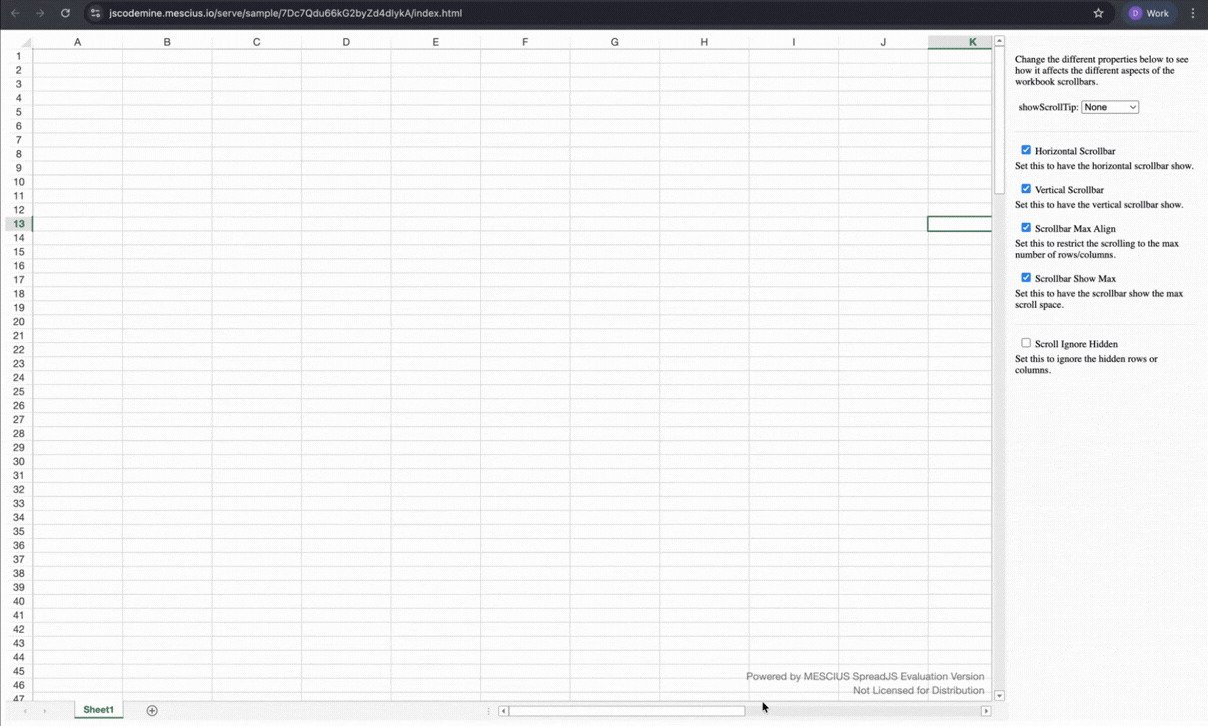Click the horizontal scrollbar left arrow
The image size is (1208, 726).
504,711
